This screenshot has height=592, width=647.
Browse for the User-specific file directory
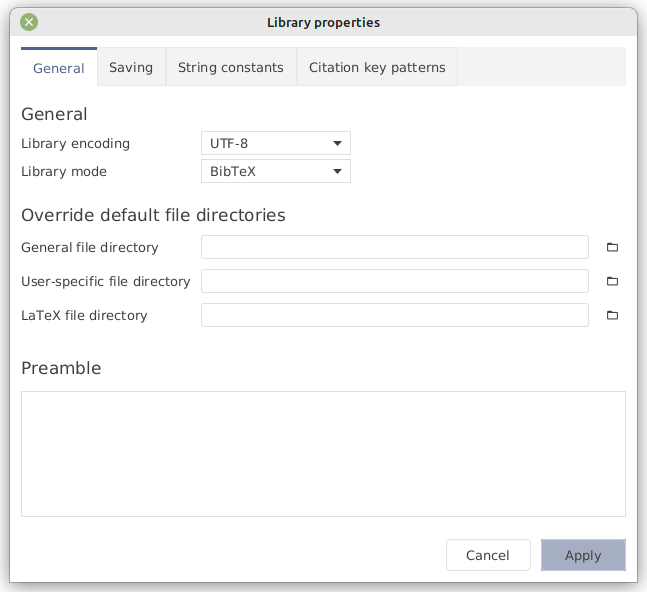tap(613, 281)
